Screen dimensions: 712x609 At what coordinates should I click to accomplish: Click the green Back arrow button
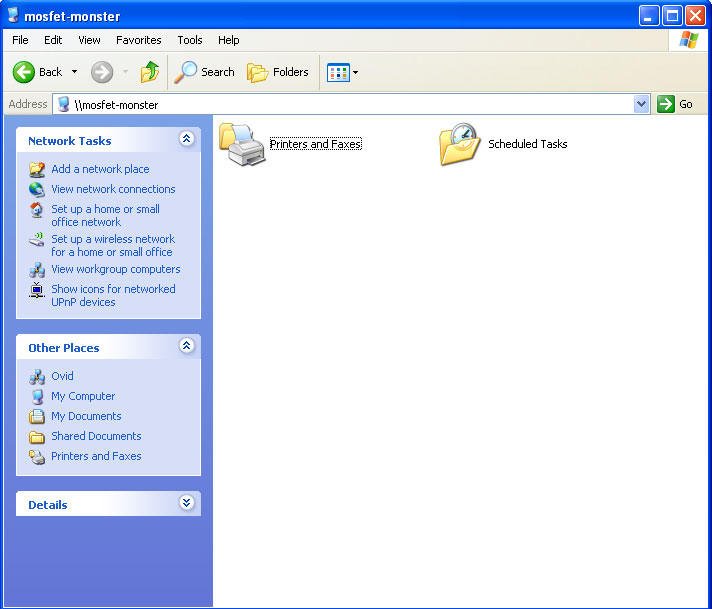23,72
